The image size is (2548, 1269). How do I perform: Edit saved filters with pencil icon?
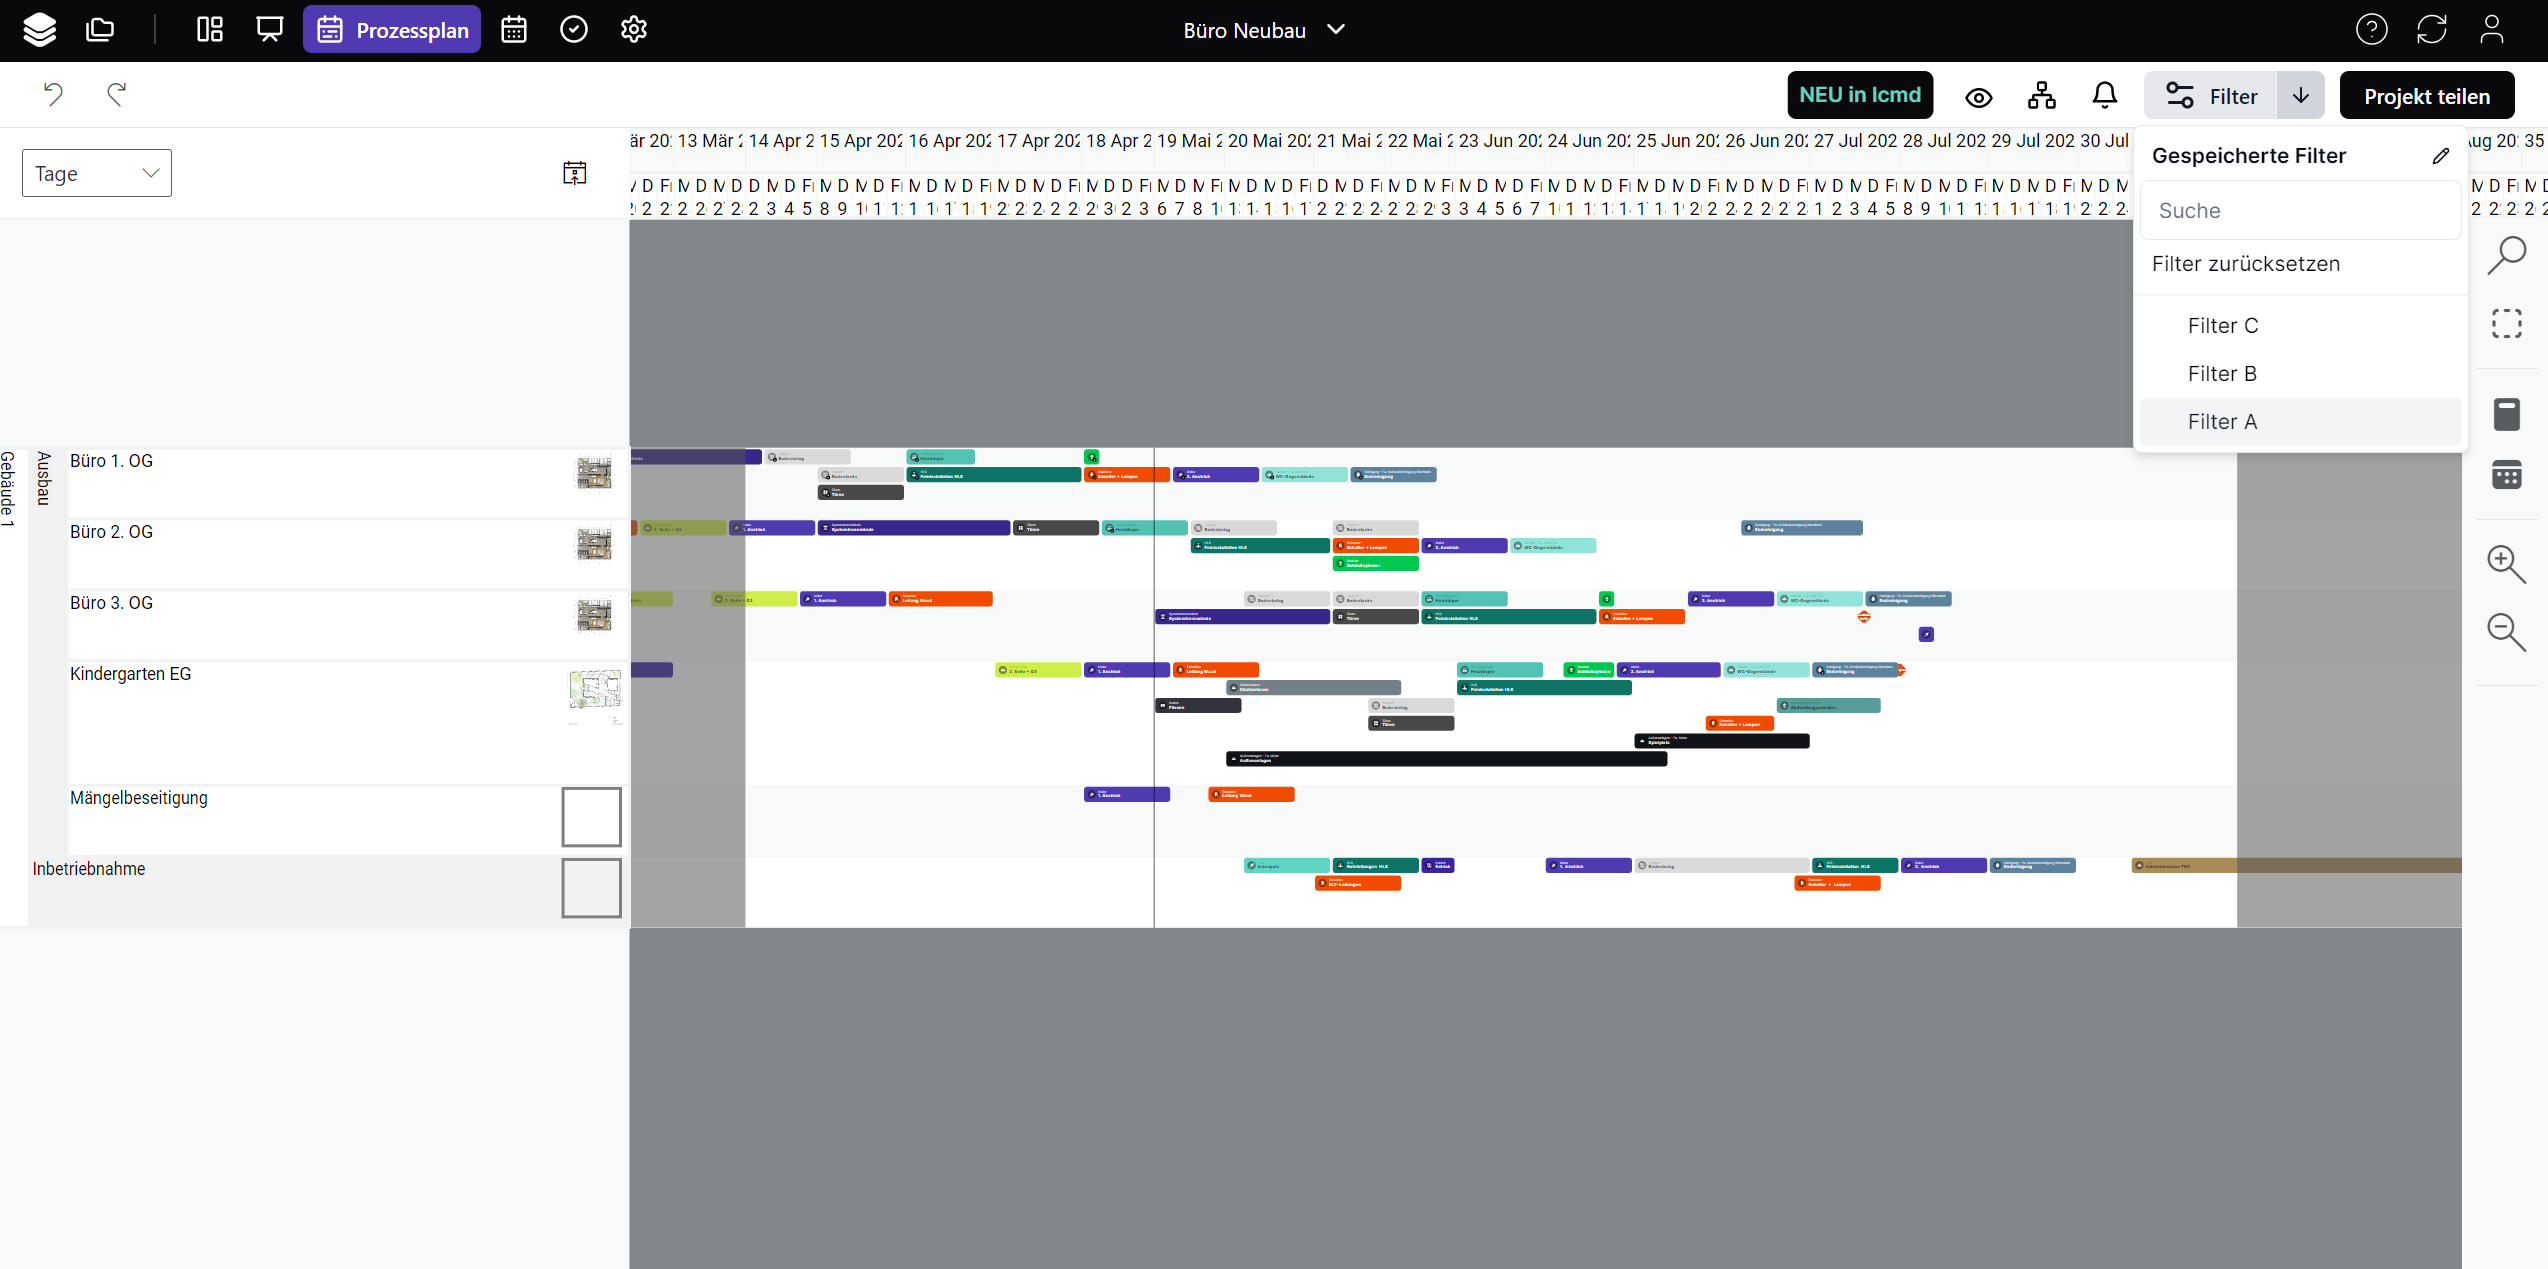[2441, 156]
